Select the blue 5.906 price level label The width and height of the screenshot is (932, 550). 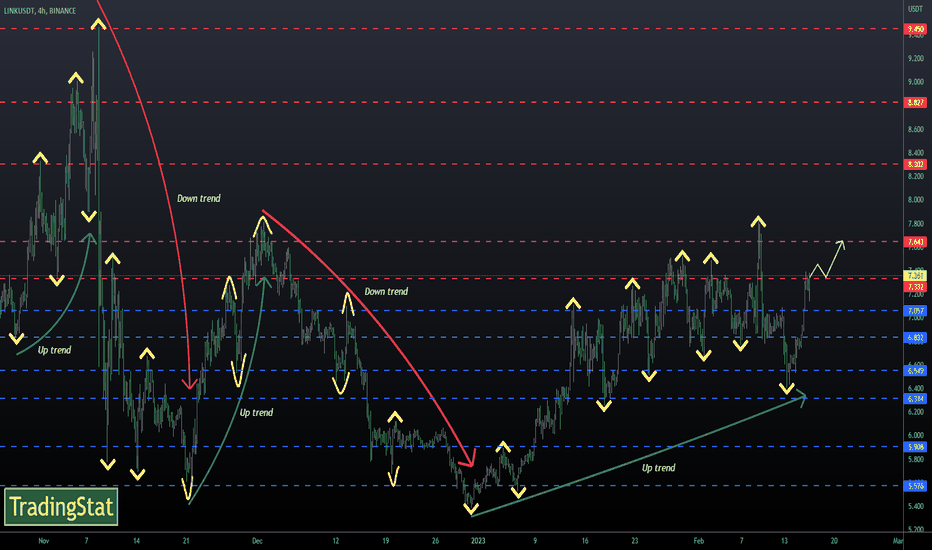tap(915, 447)
